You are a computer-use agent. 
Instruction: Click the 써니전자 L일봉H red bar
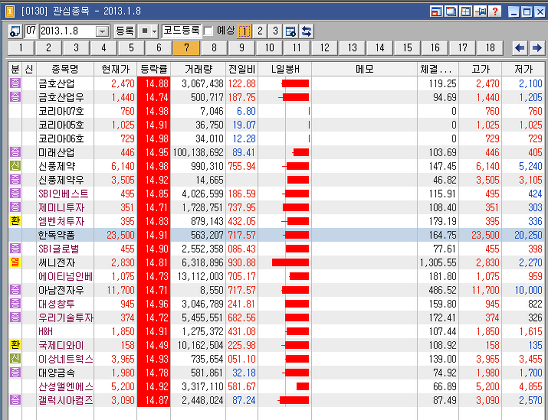(x=290, y=262)
